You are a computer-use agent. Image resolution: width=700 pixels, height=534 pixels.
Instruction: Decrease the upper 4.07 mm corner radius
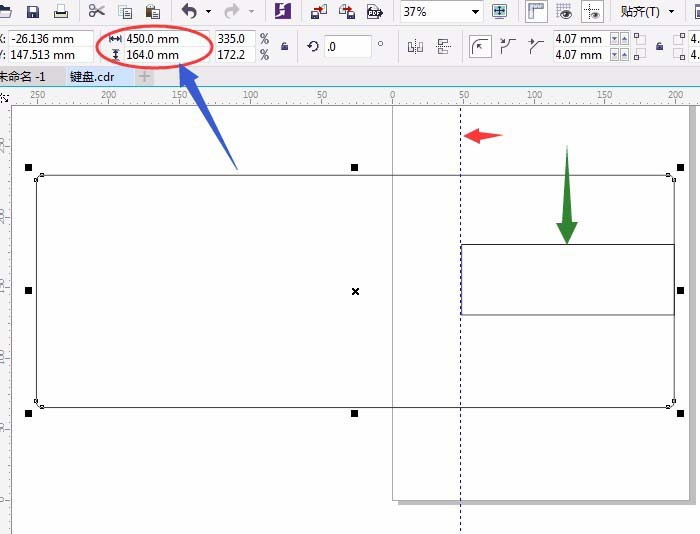pyautogui.click(x=615, y=39)
